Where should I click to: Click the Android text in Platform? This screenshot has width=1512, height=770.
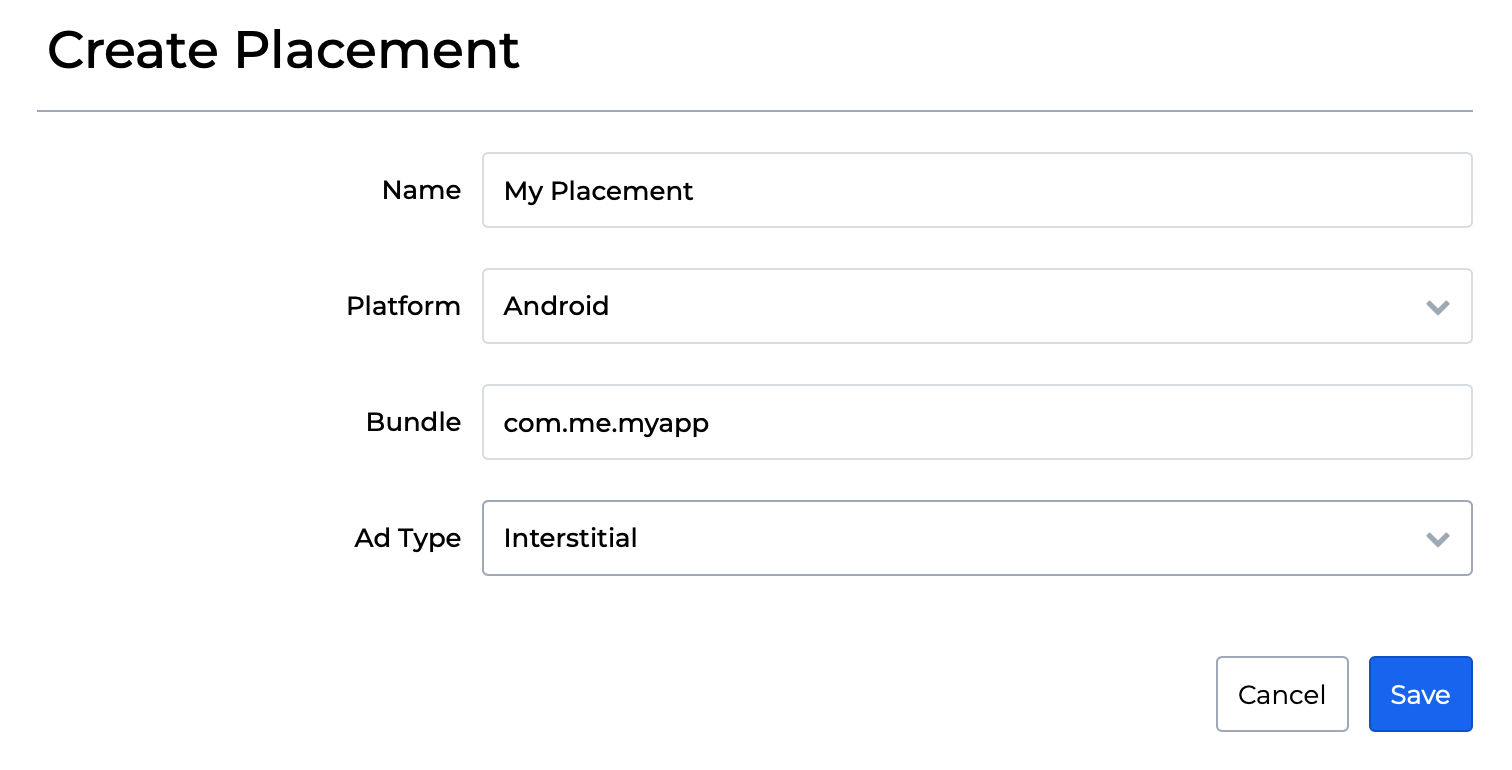point(556,306)
